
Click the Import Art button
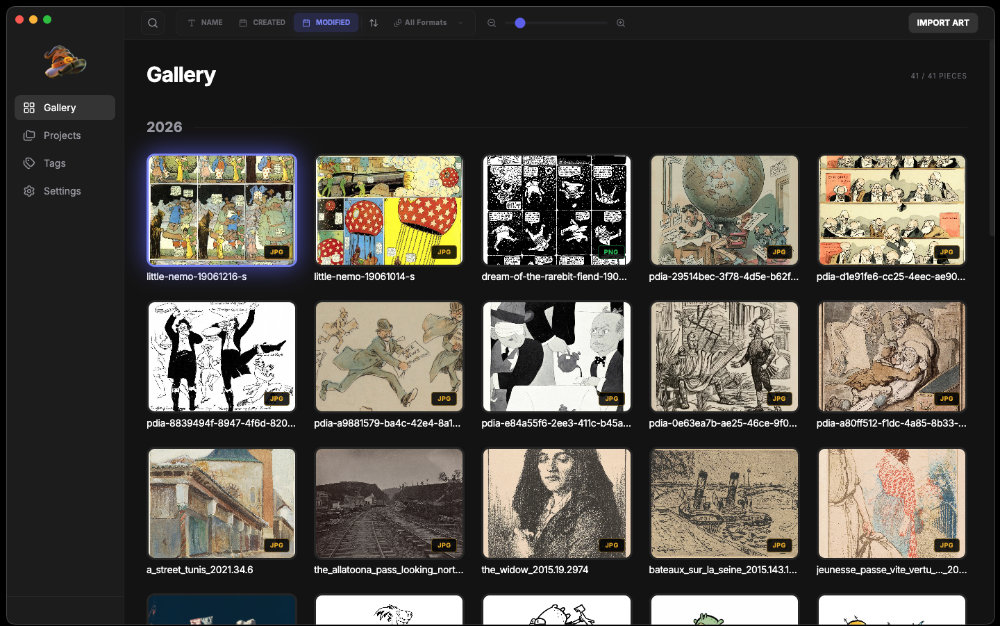[943, 23]
